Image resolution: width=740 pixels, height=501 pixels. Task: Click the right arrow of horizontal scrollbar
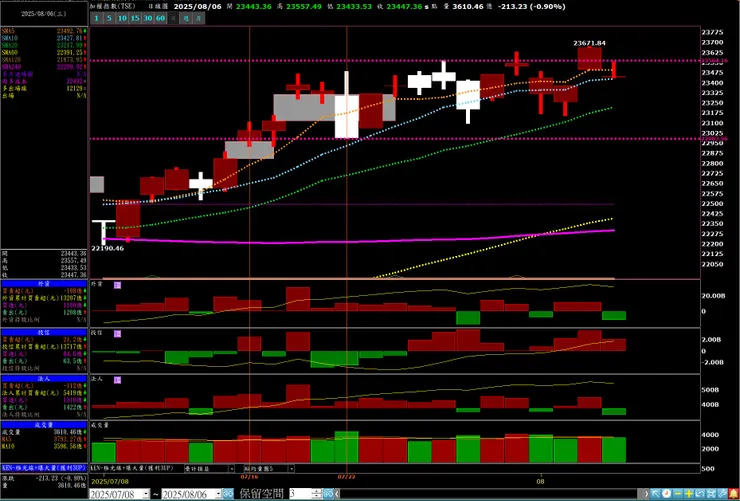(647, 494)
